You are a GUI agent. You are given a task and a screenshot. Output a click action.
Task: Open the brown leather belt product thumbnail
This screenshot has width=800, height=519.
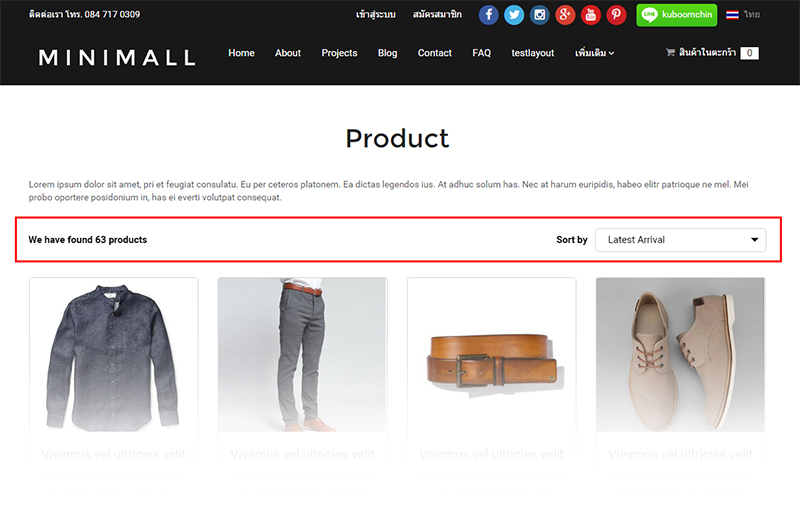point(491,355)
